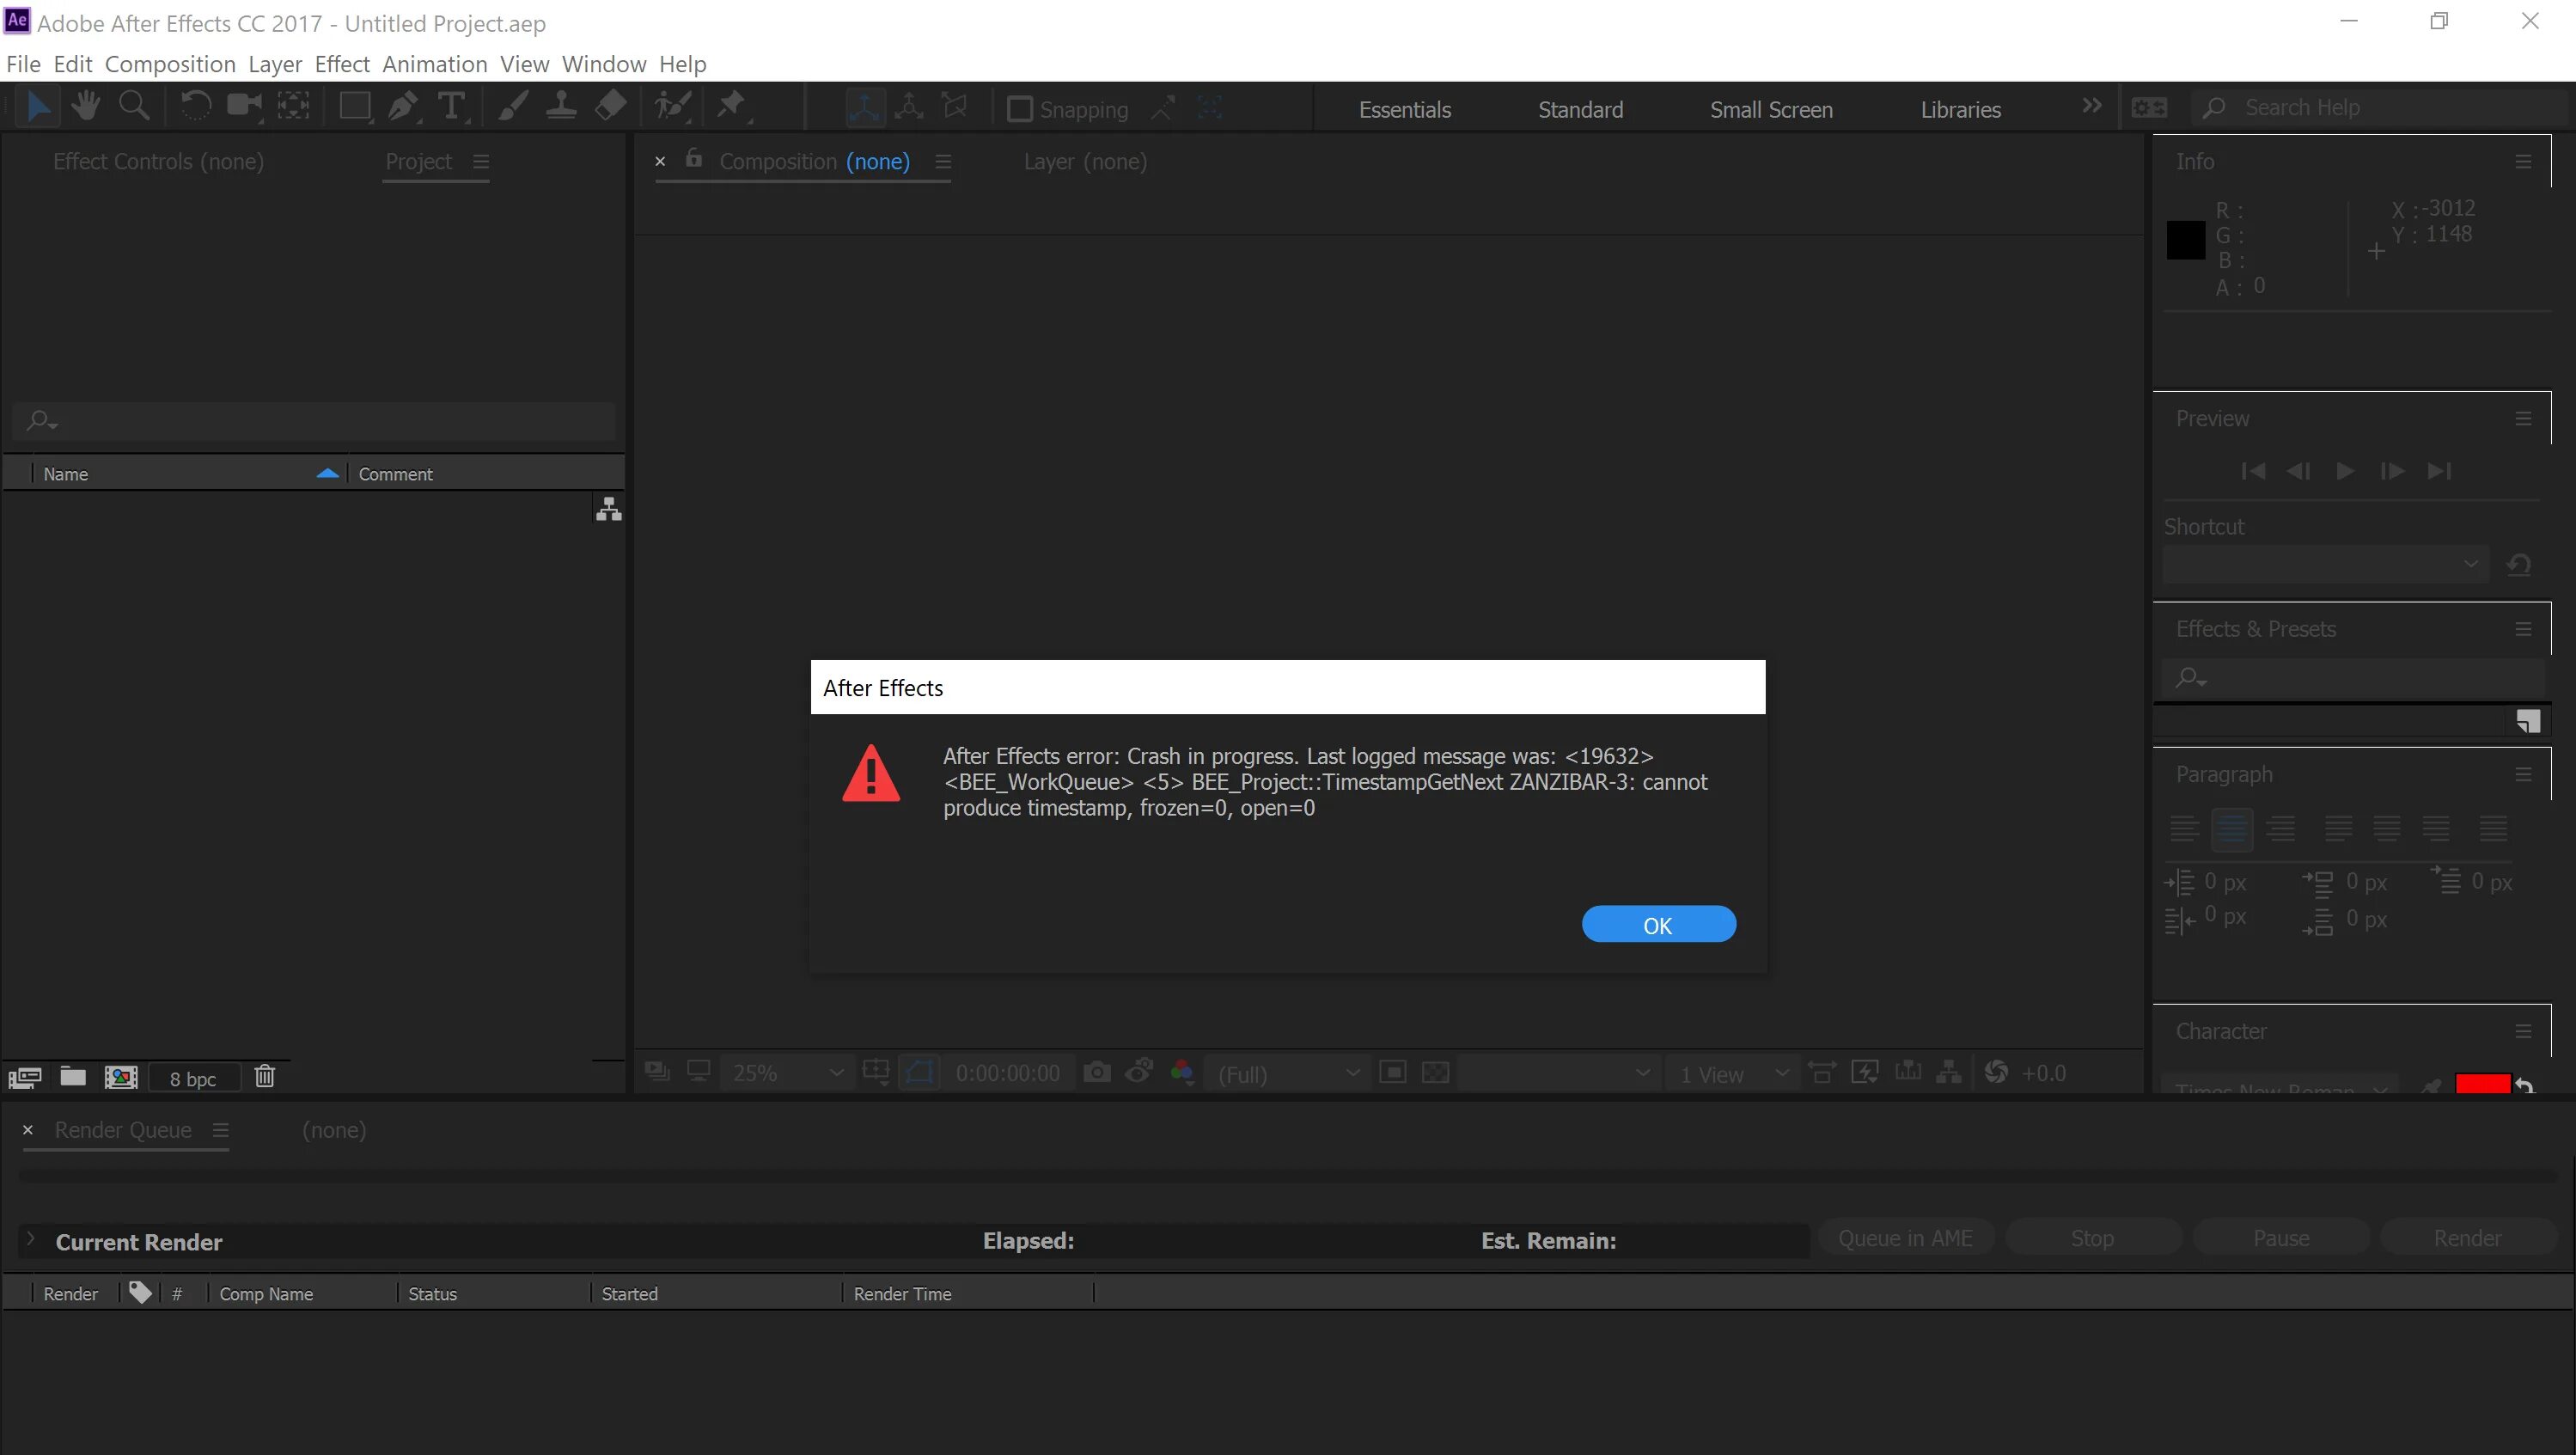Image resolution: width=2576 pixels, height=1455 pixels.
Task: Choose the World Axis mode icon
Action: pos(909,107)
